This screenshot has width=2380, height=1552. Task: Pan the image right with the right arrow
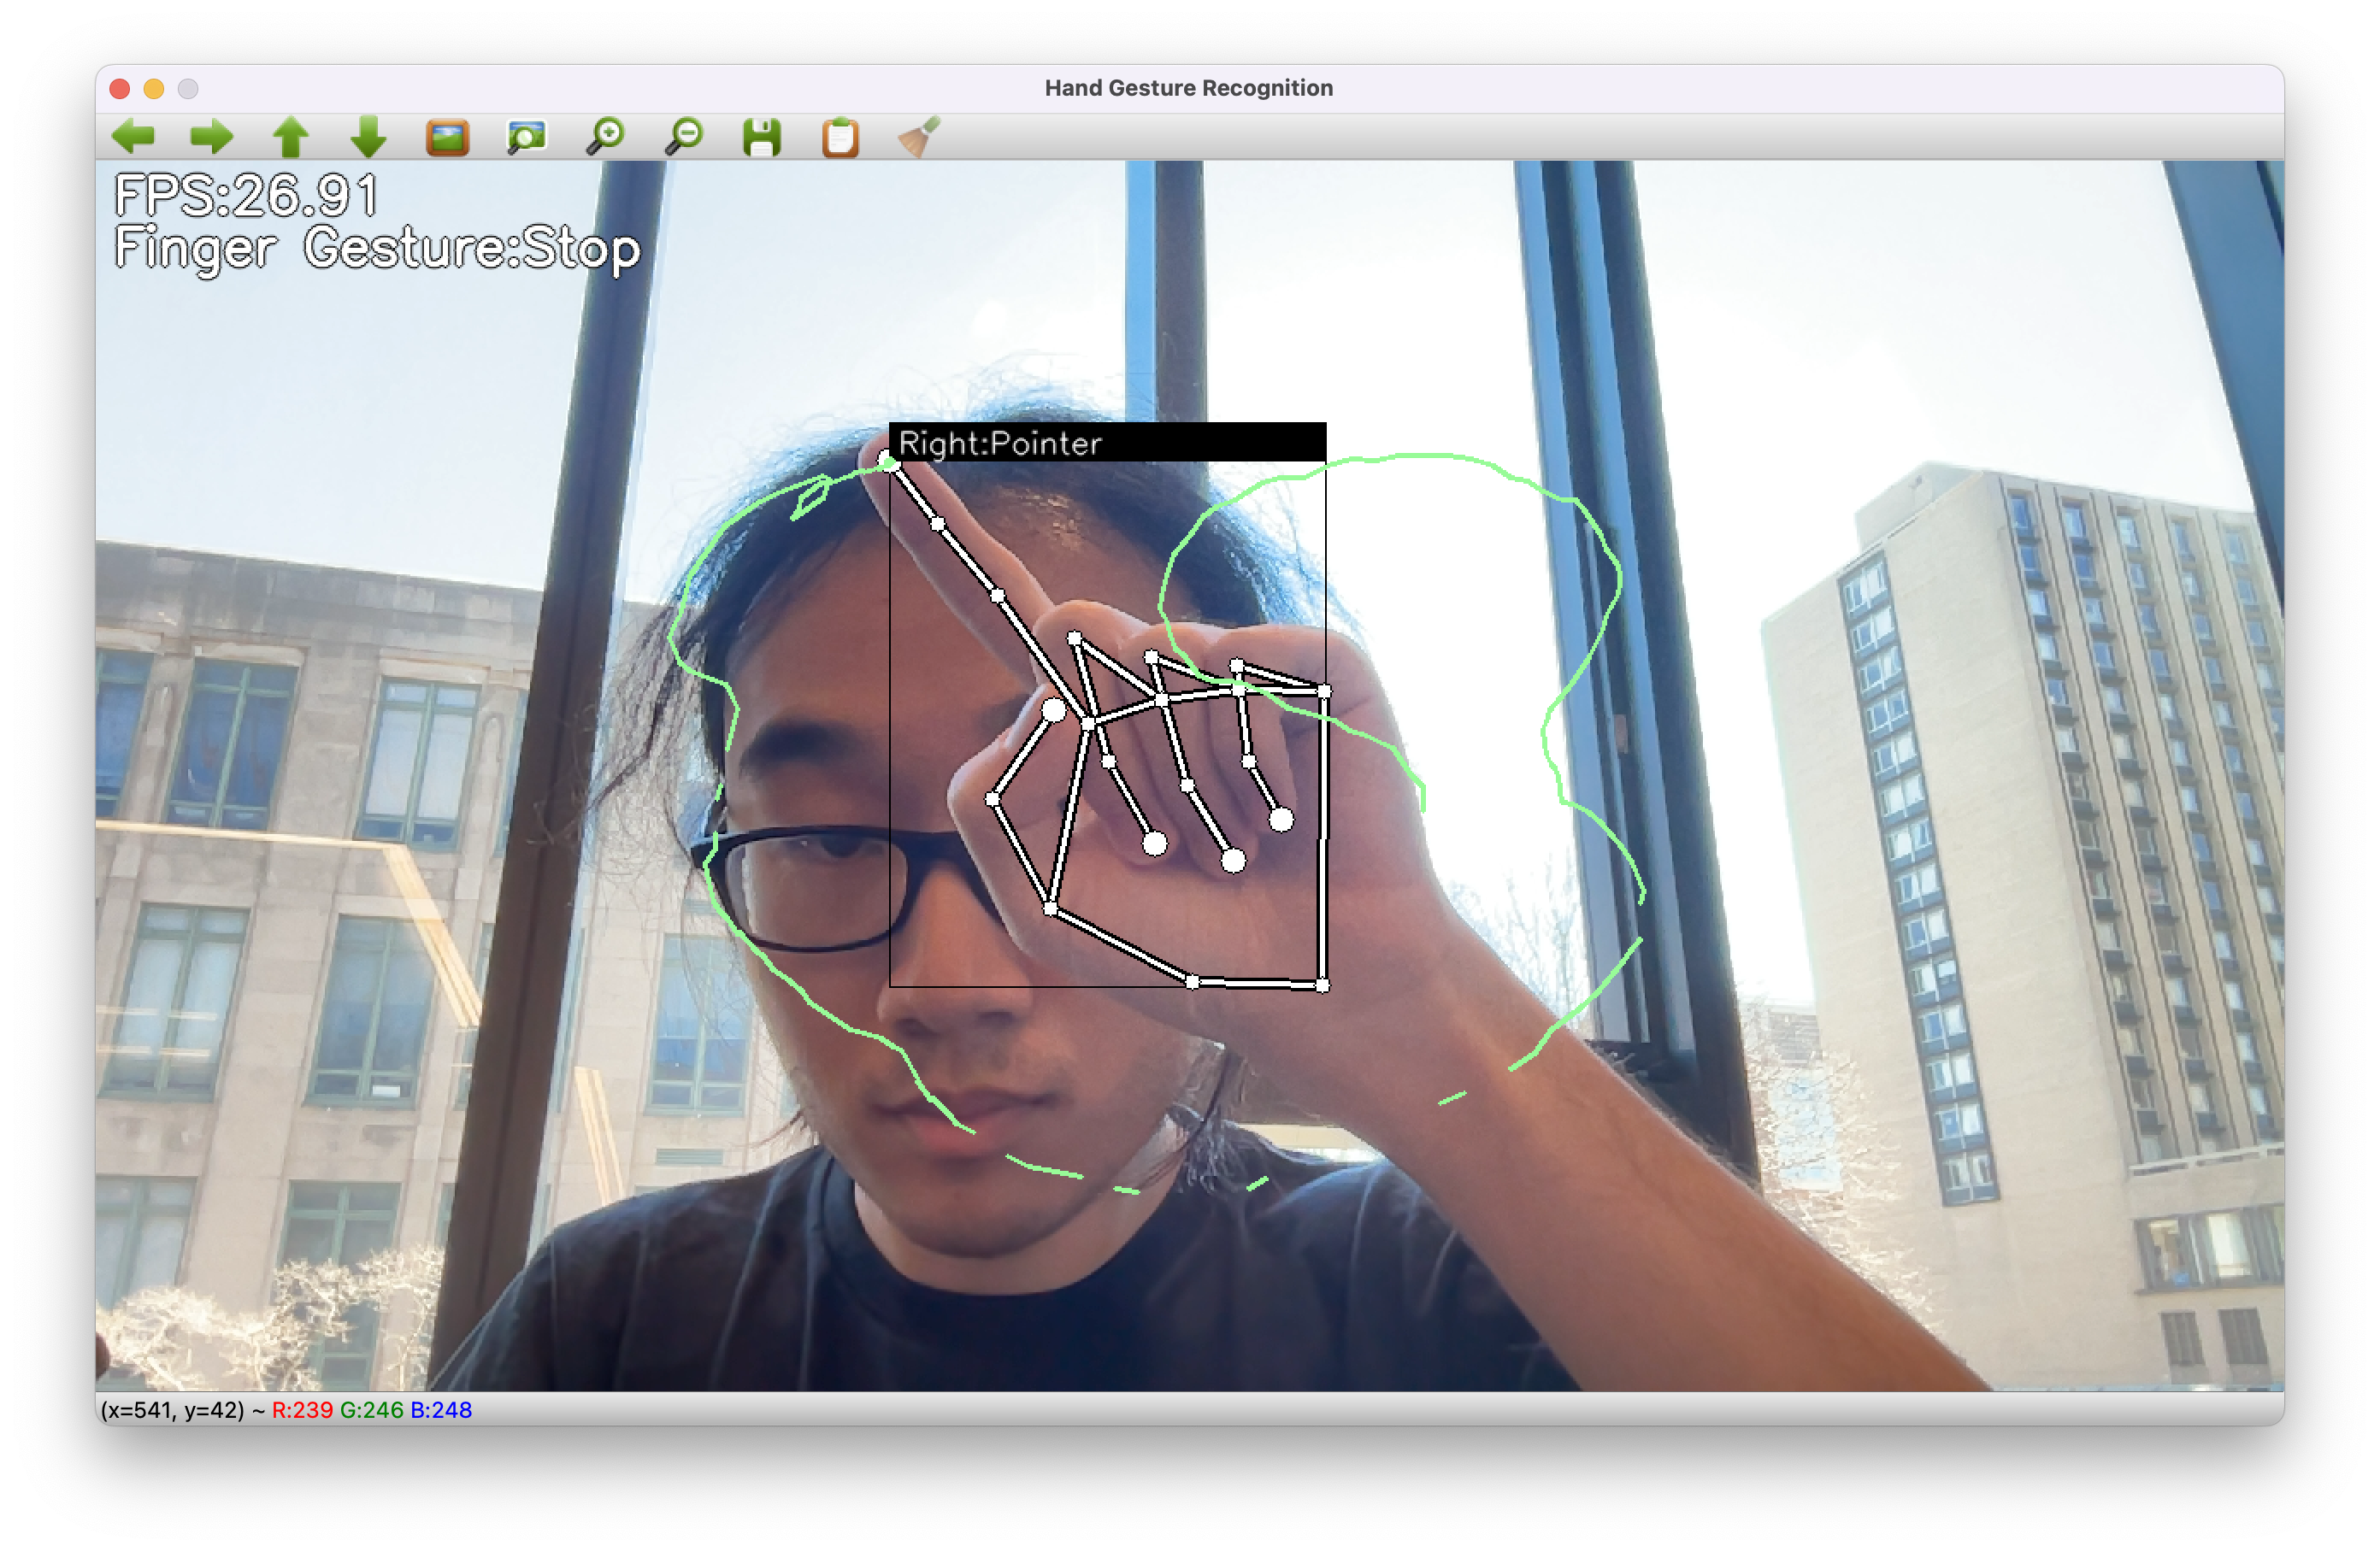211,136
